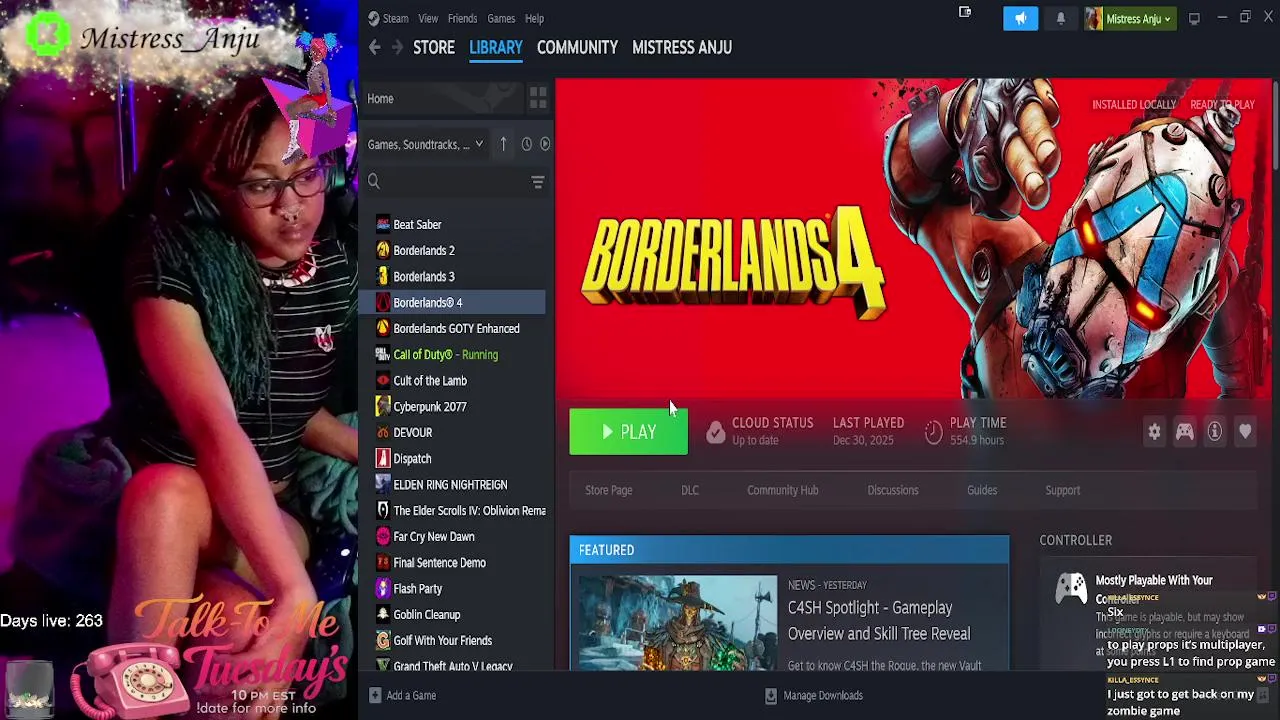Go to the STORE tab
This screenshot has width=1280, height=720.
[x=434, y=47]
